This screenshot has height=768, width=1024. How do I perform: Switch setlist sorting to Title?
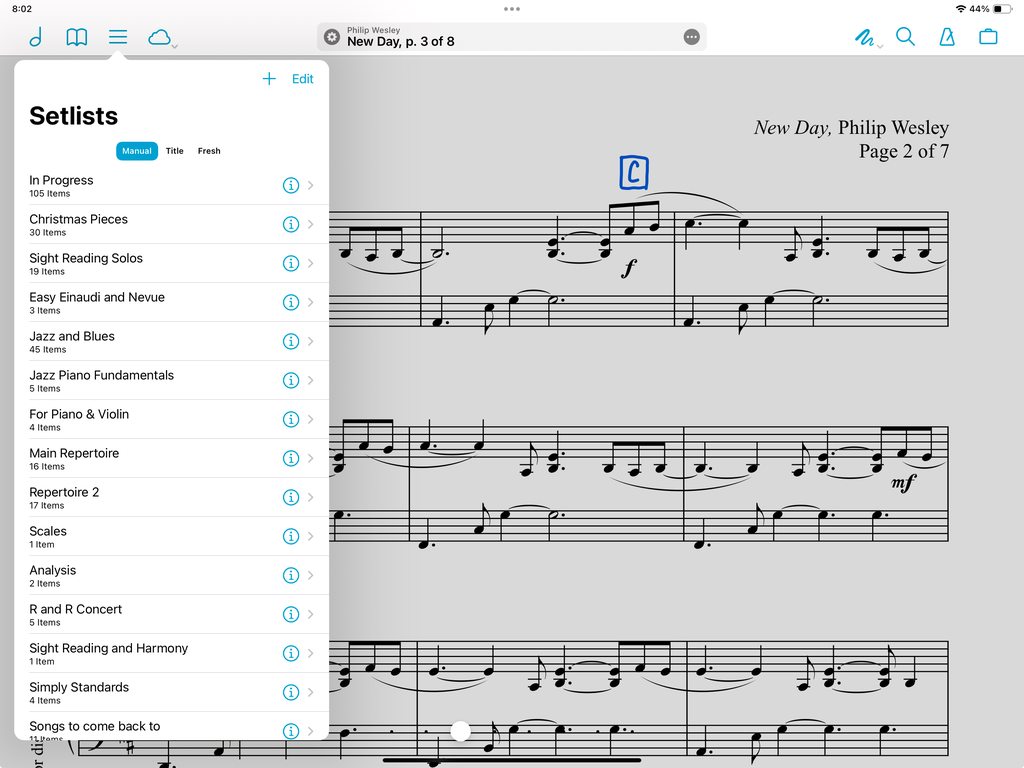tap(175, 151)
